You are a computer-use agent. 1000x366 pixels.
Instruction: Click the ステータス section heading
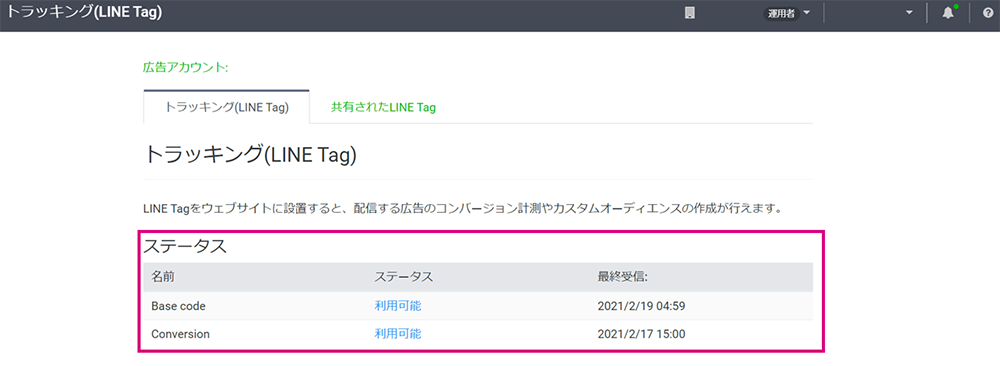185,247
